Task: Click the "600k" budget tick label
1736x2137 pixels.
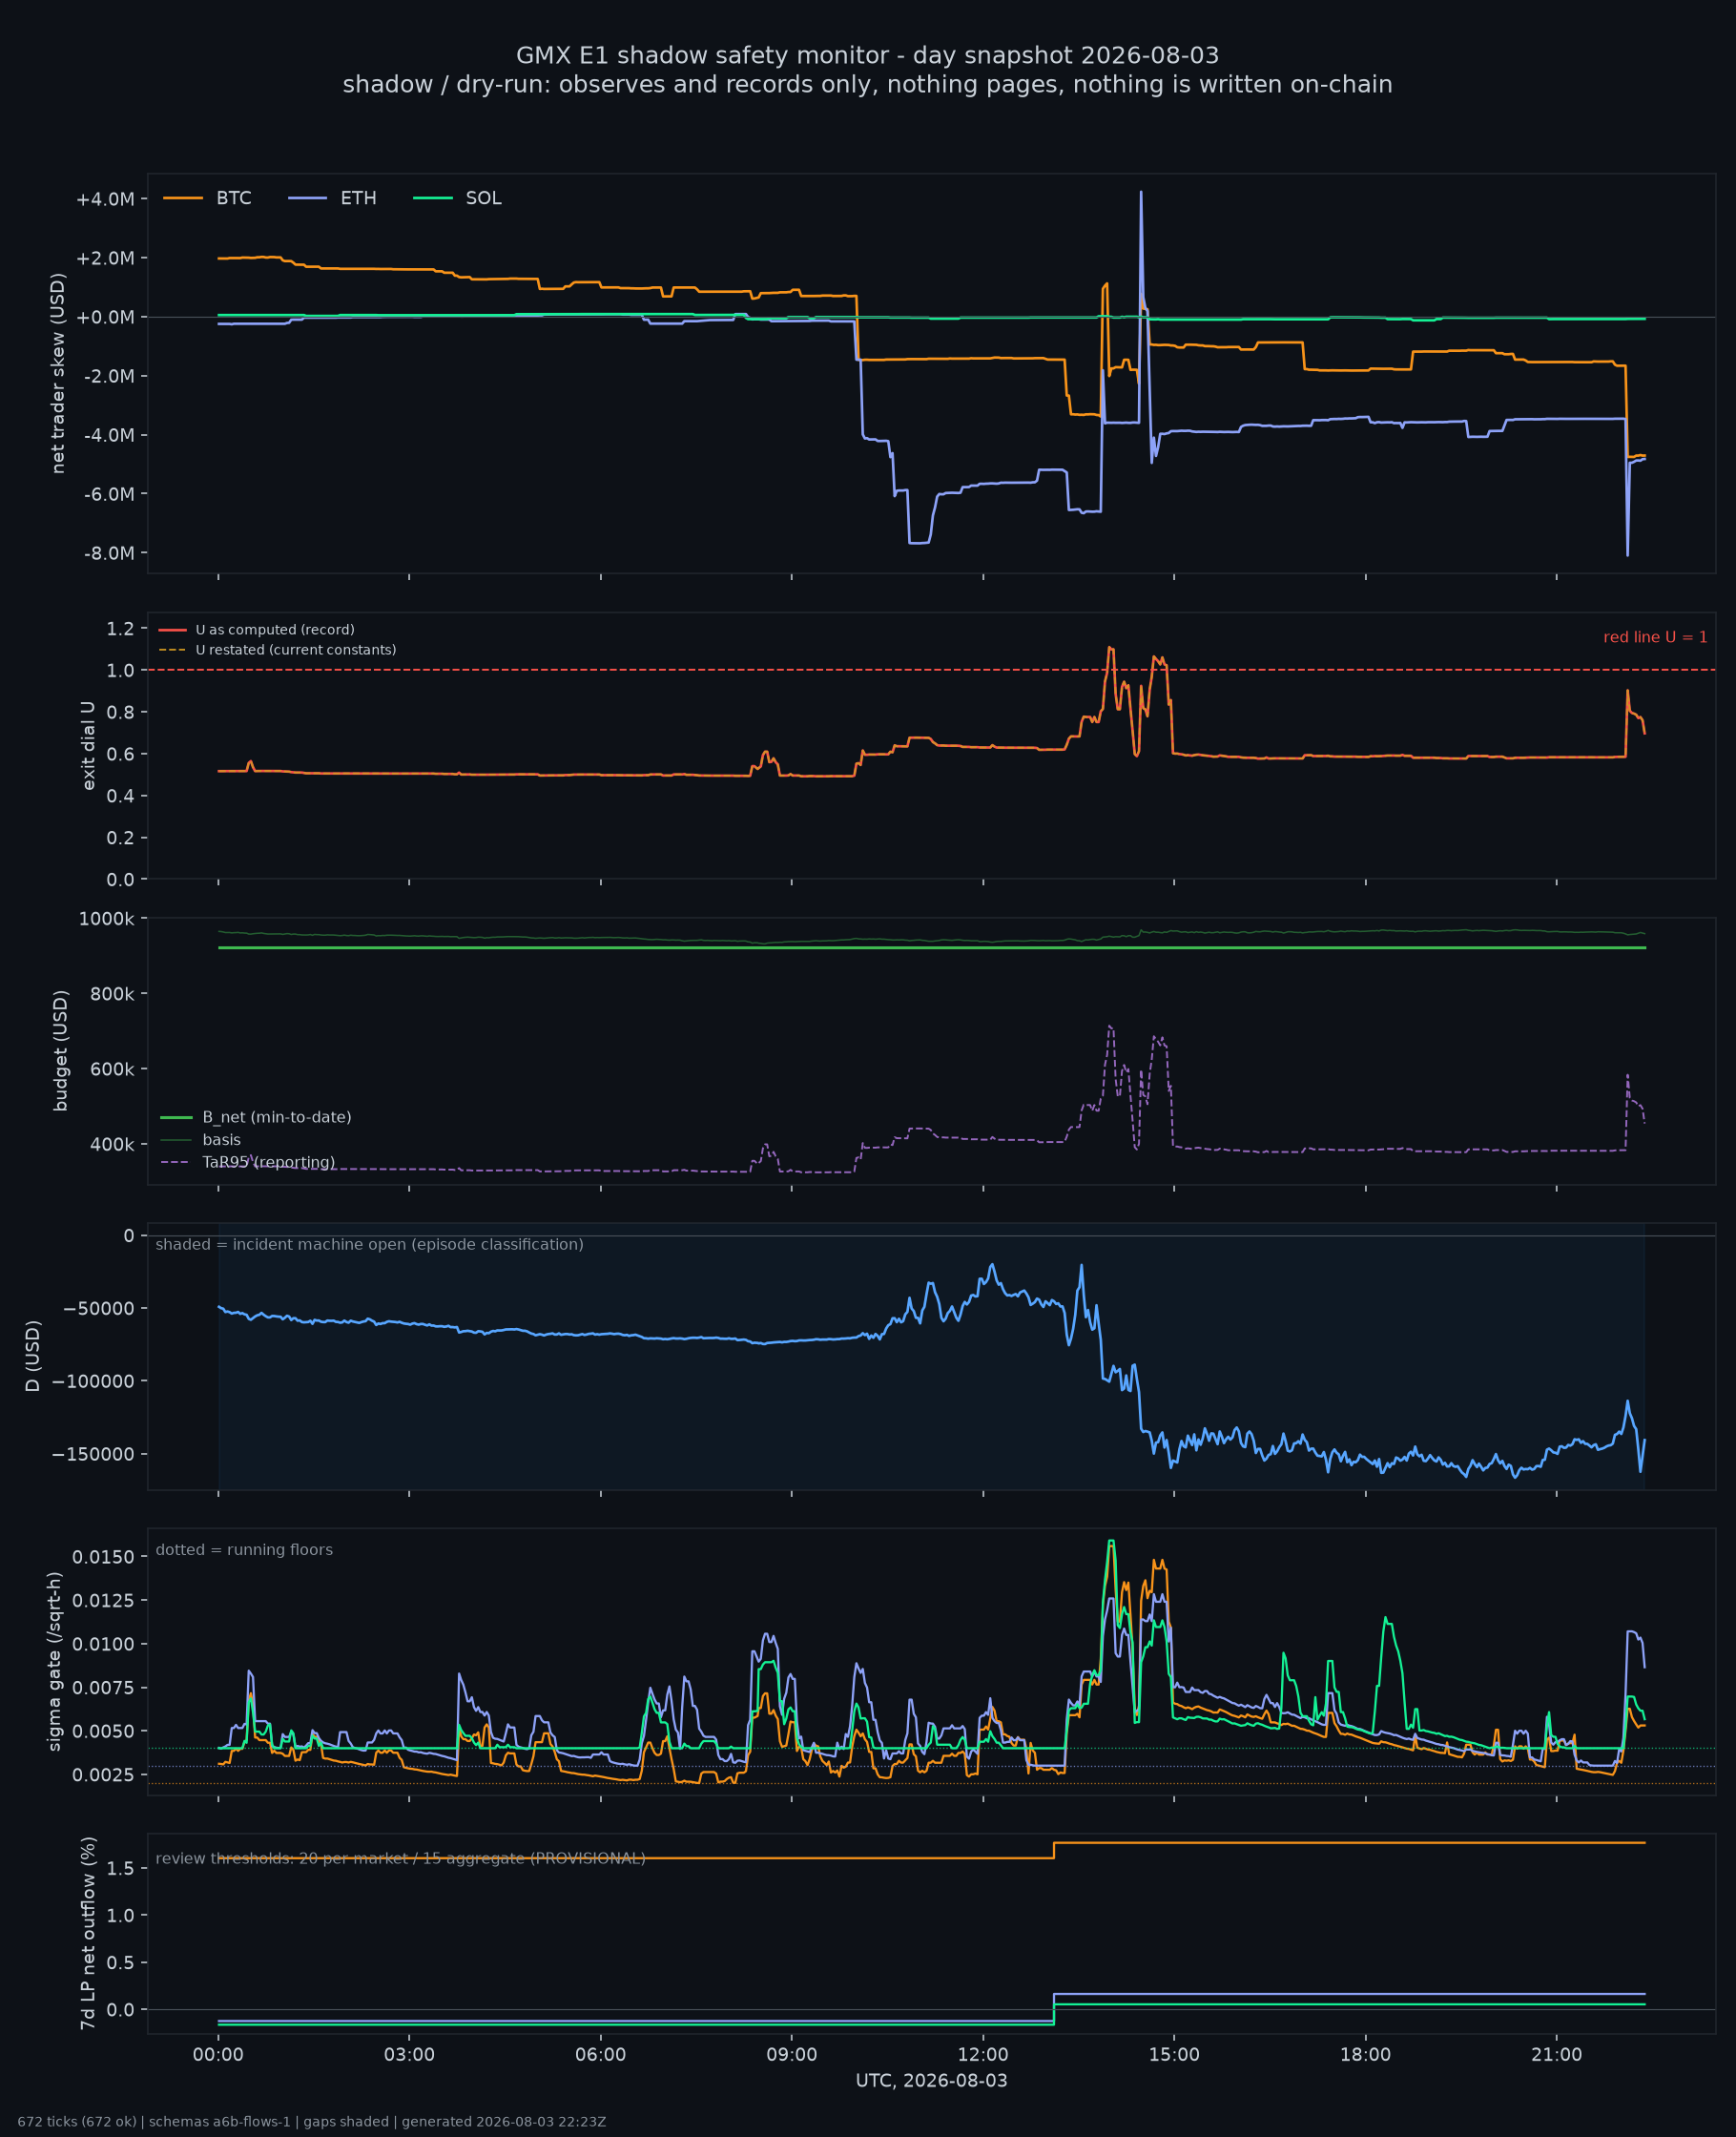Action: tap(111, 1069)
